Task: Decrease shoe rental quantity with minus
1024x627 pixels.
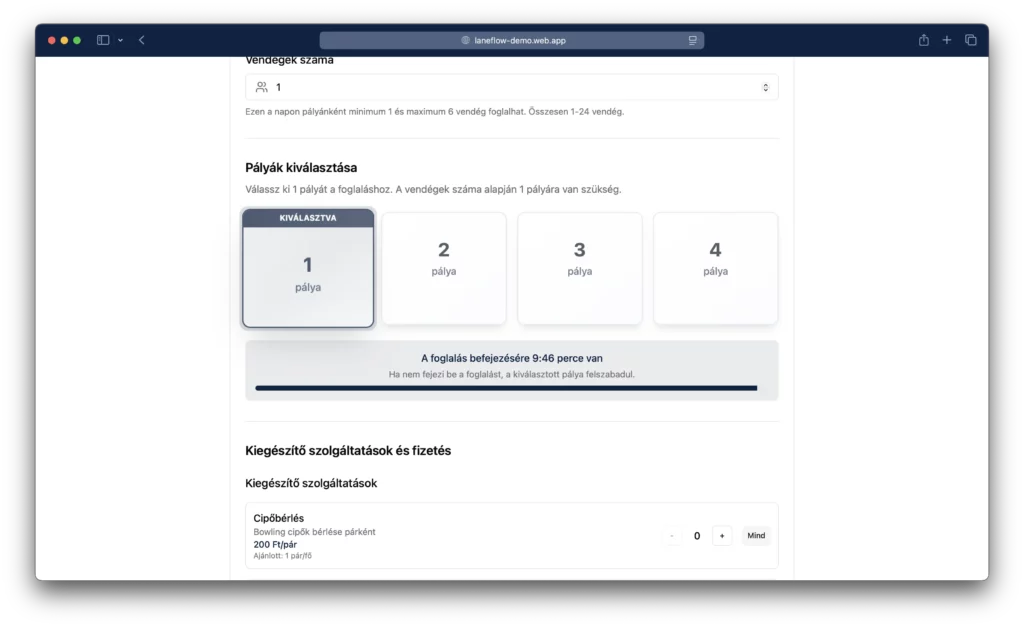Action: [672, 536]
